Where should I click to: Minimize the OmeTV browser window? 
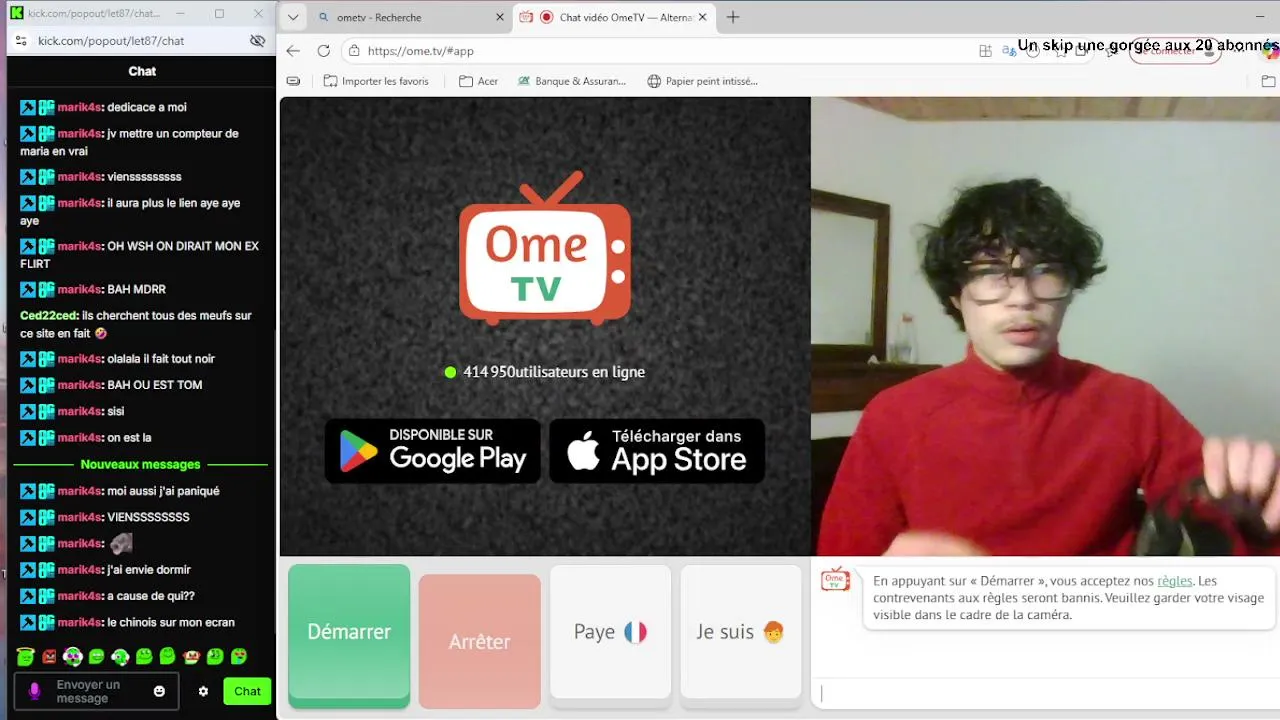pos(1259,17)
